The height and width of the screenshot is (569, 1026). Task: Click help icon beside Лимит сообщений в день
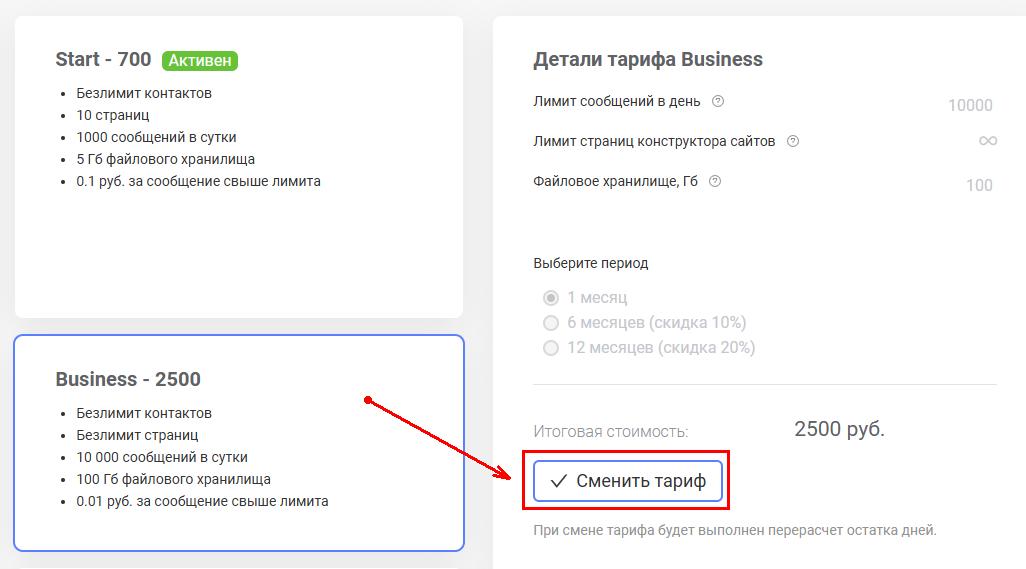(718, 101)
